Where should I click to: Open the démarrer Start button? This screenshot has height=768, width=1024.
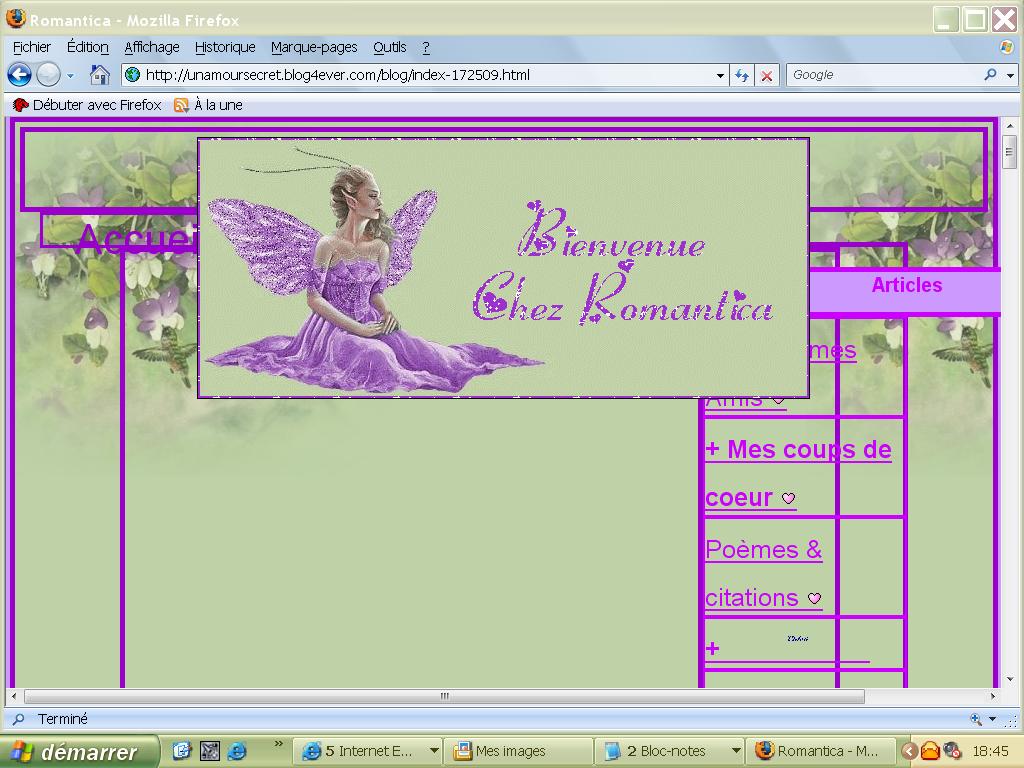pyautogui.click(x=78, y=752)
